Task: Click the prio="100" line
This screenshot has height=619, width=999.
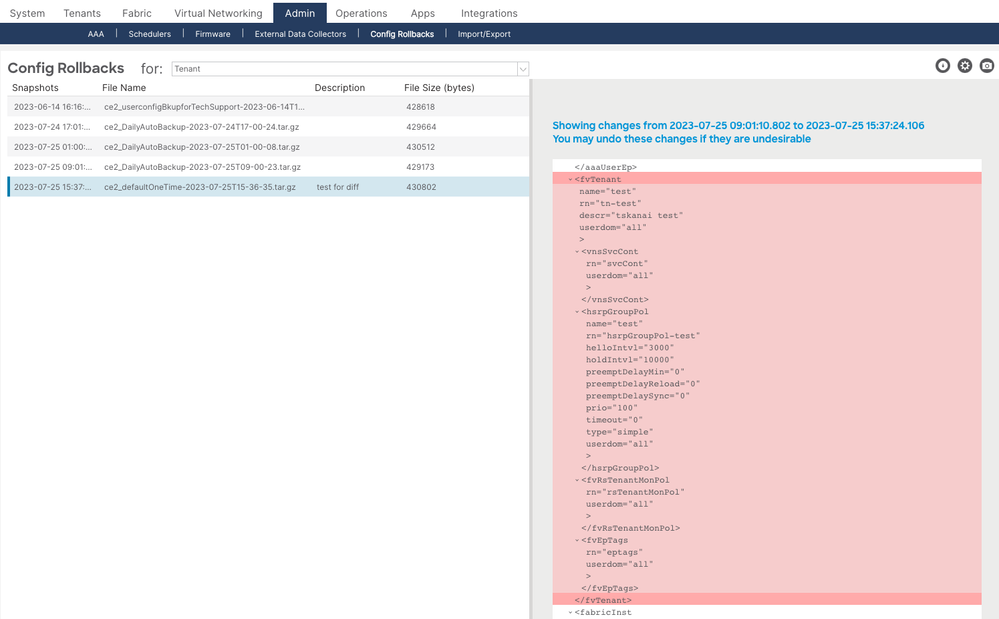Action: pyautogui.click(x=612, y=408)
